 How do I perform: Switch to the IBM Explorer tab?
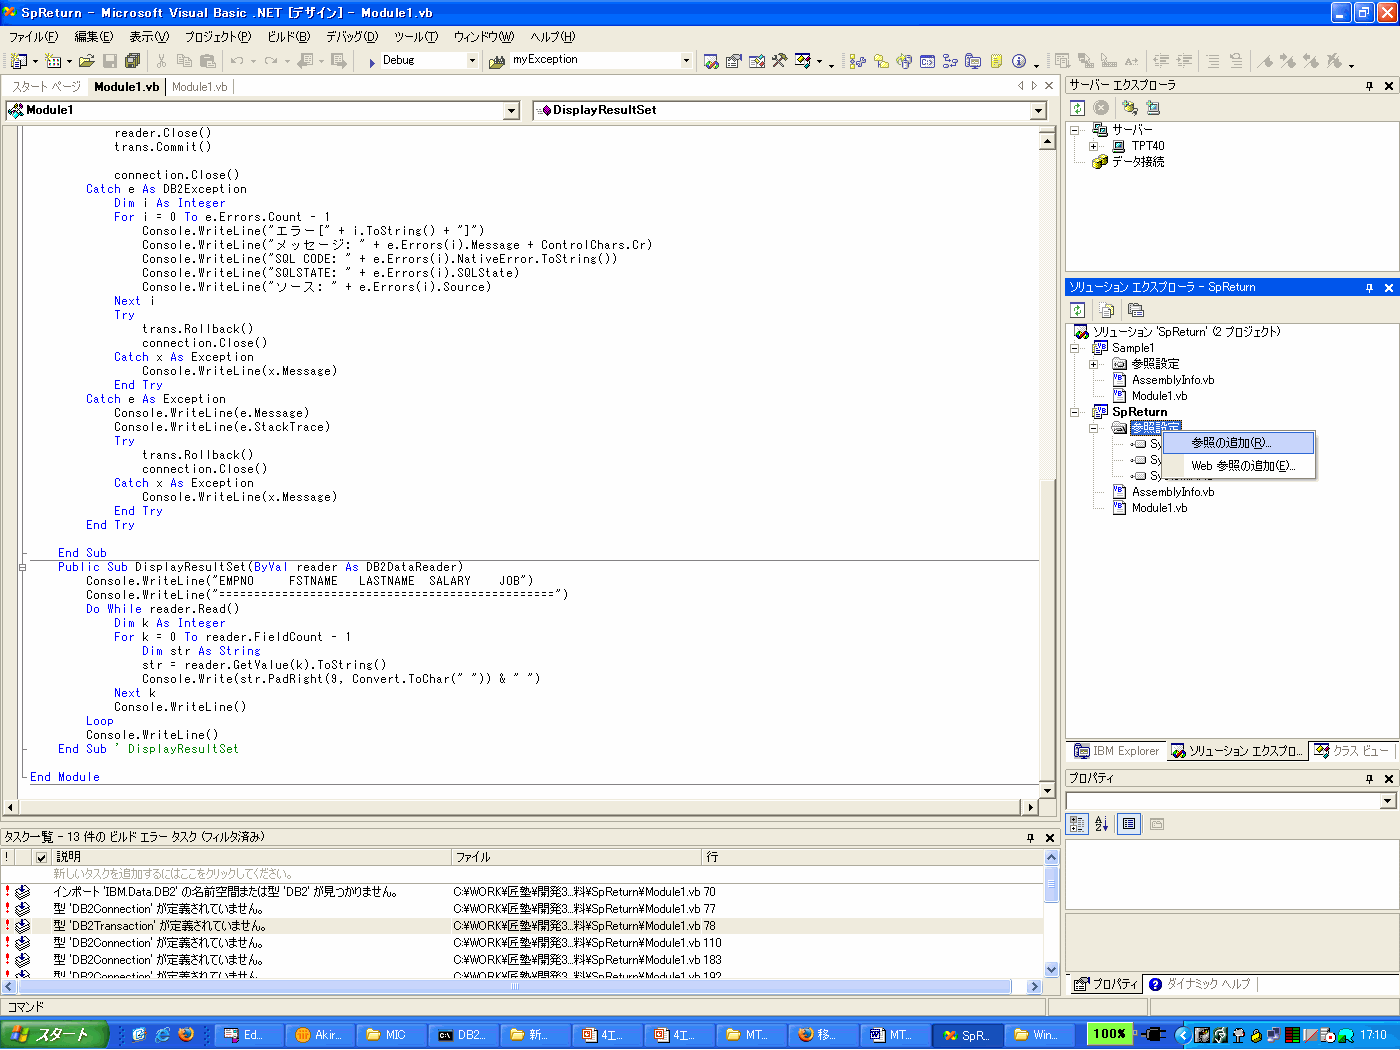[x=1116, y=751]
